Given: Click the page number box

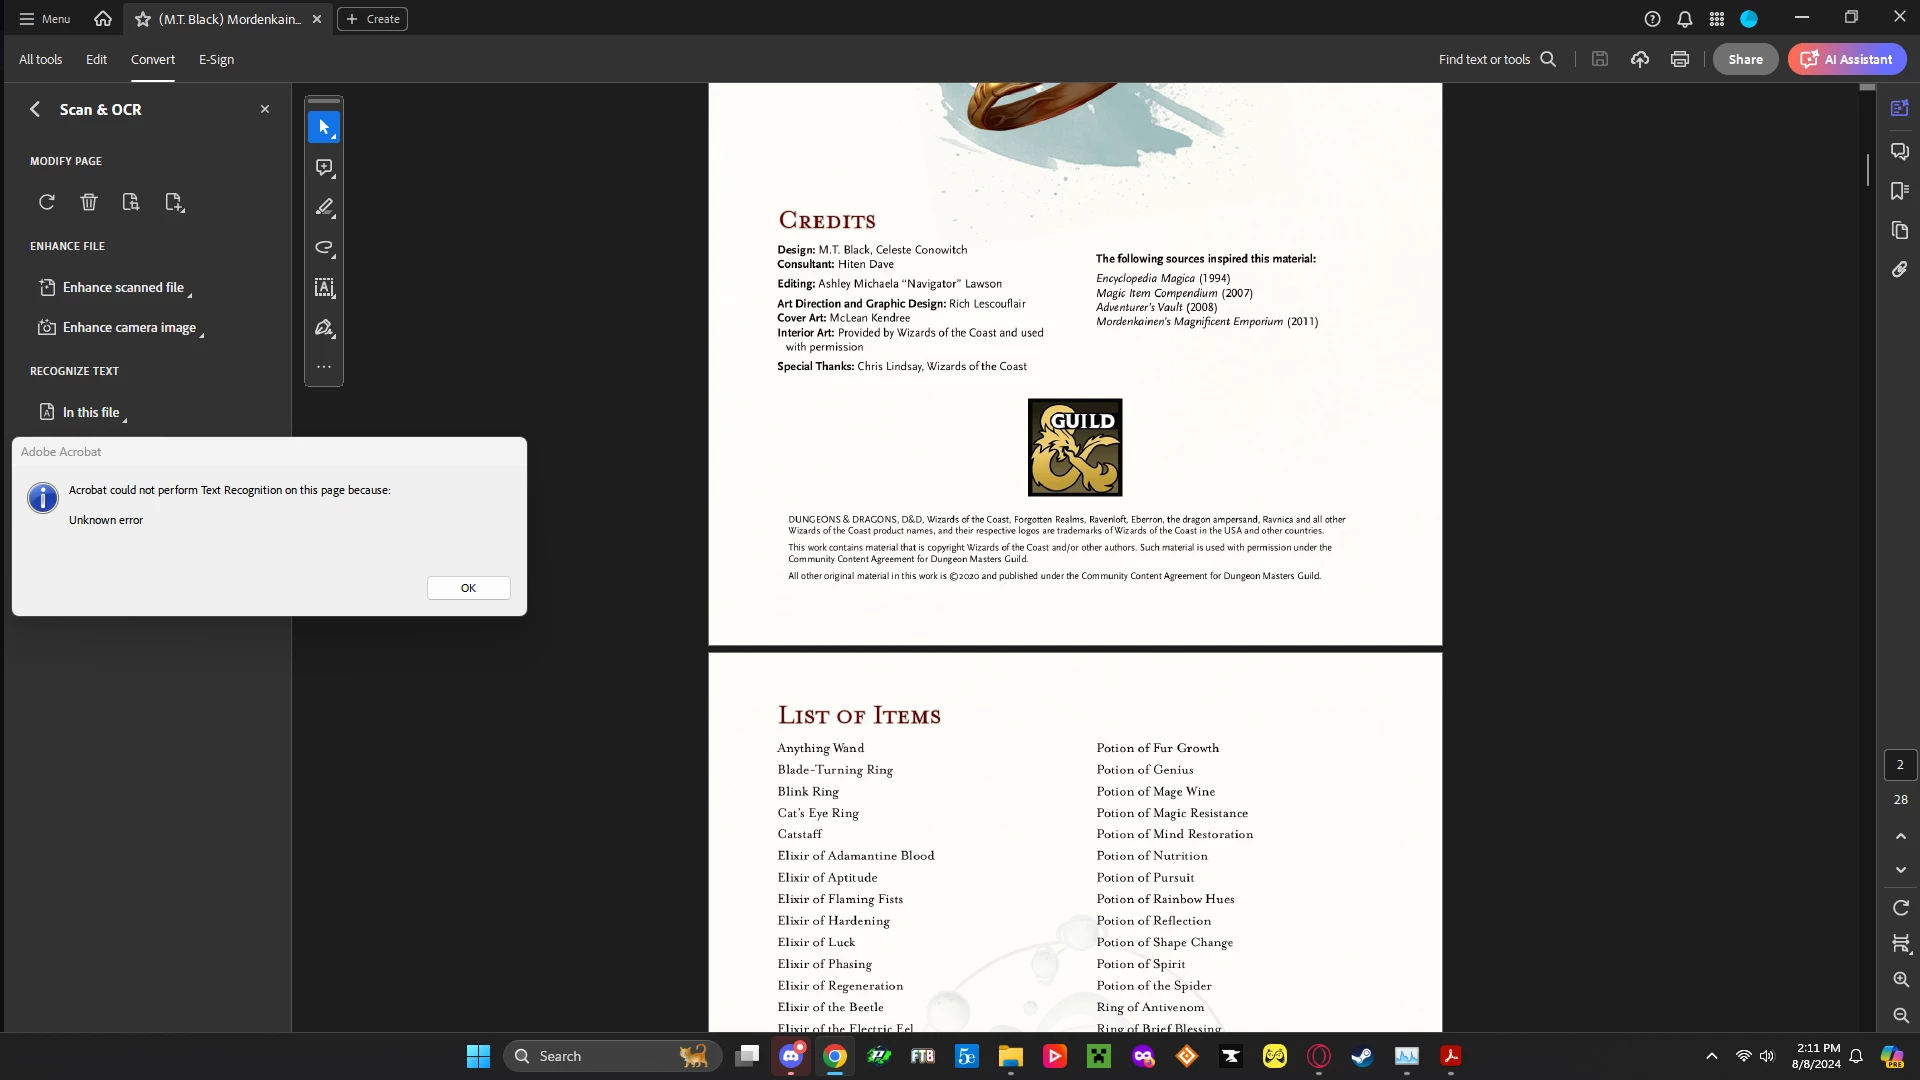Looking at the screenshot, I should [1900, 765].
